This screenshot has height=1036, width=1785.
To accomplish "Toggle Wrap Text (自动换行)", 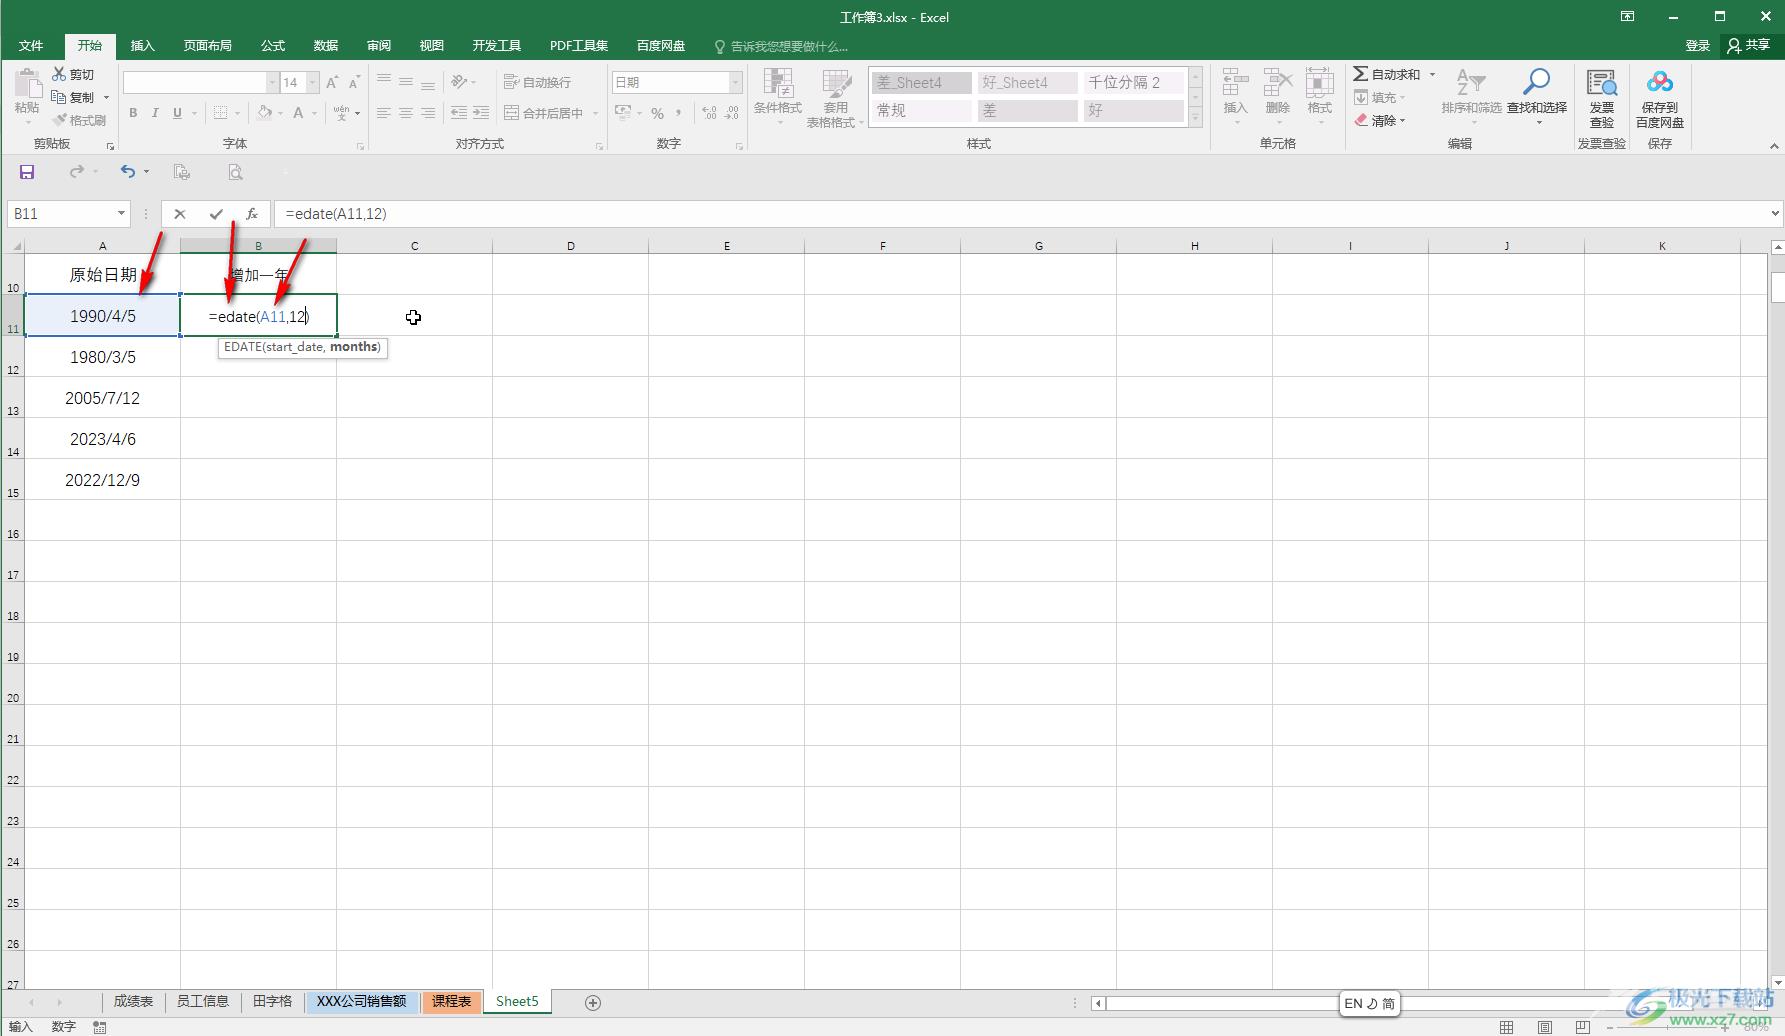I will pyautogui.click(x=538, y=82).
